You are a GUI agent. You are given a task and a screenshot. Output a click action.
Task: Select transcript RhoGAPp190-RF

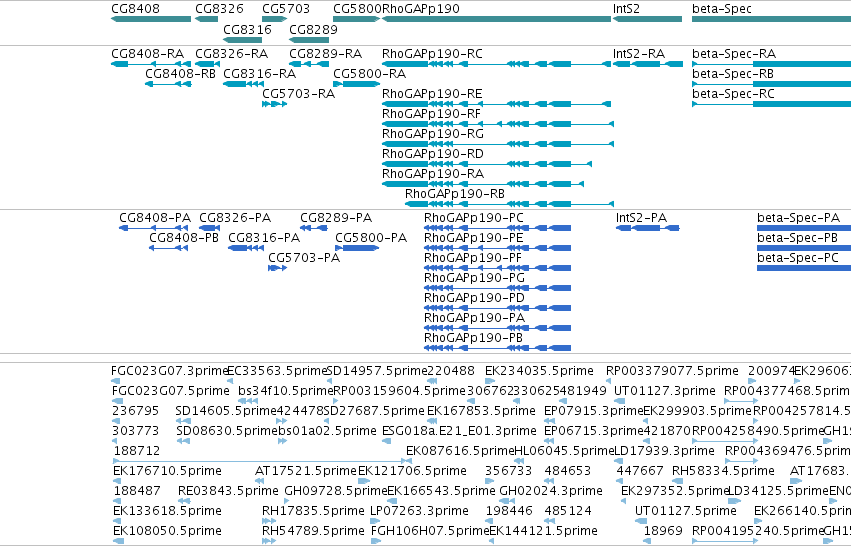tap(431, 114)
